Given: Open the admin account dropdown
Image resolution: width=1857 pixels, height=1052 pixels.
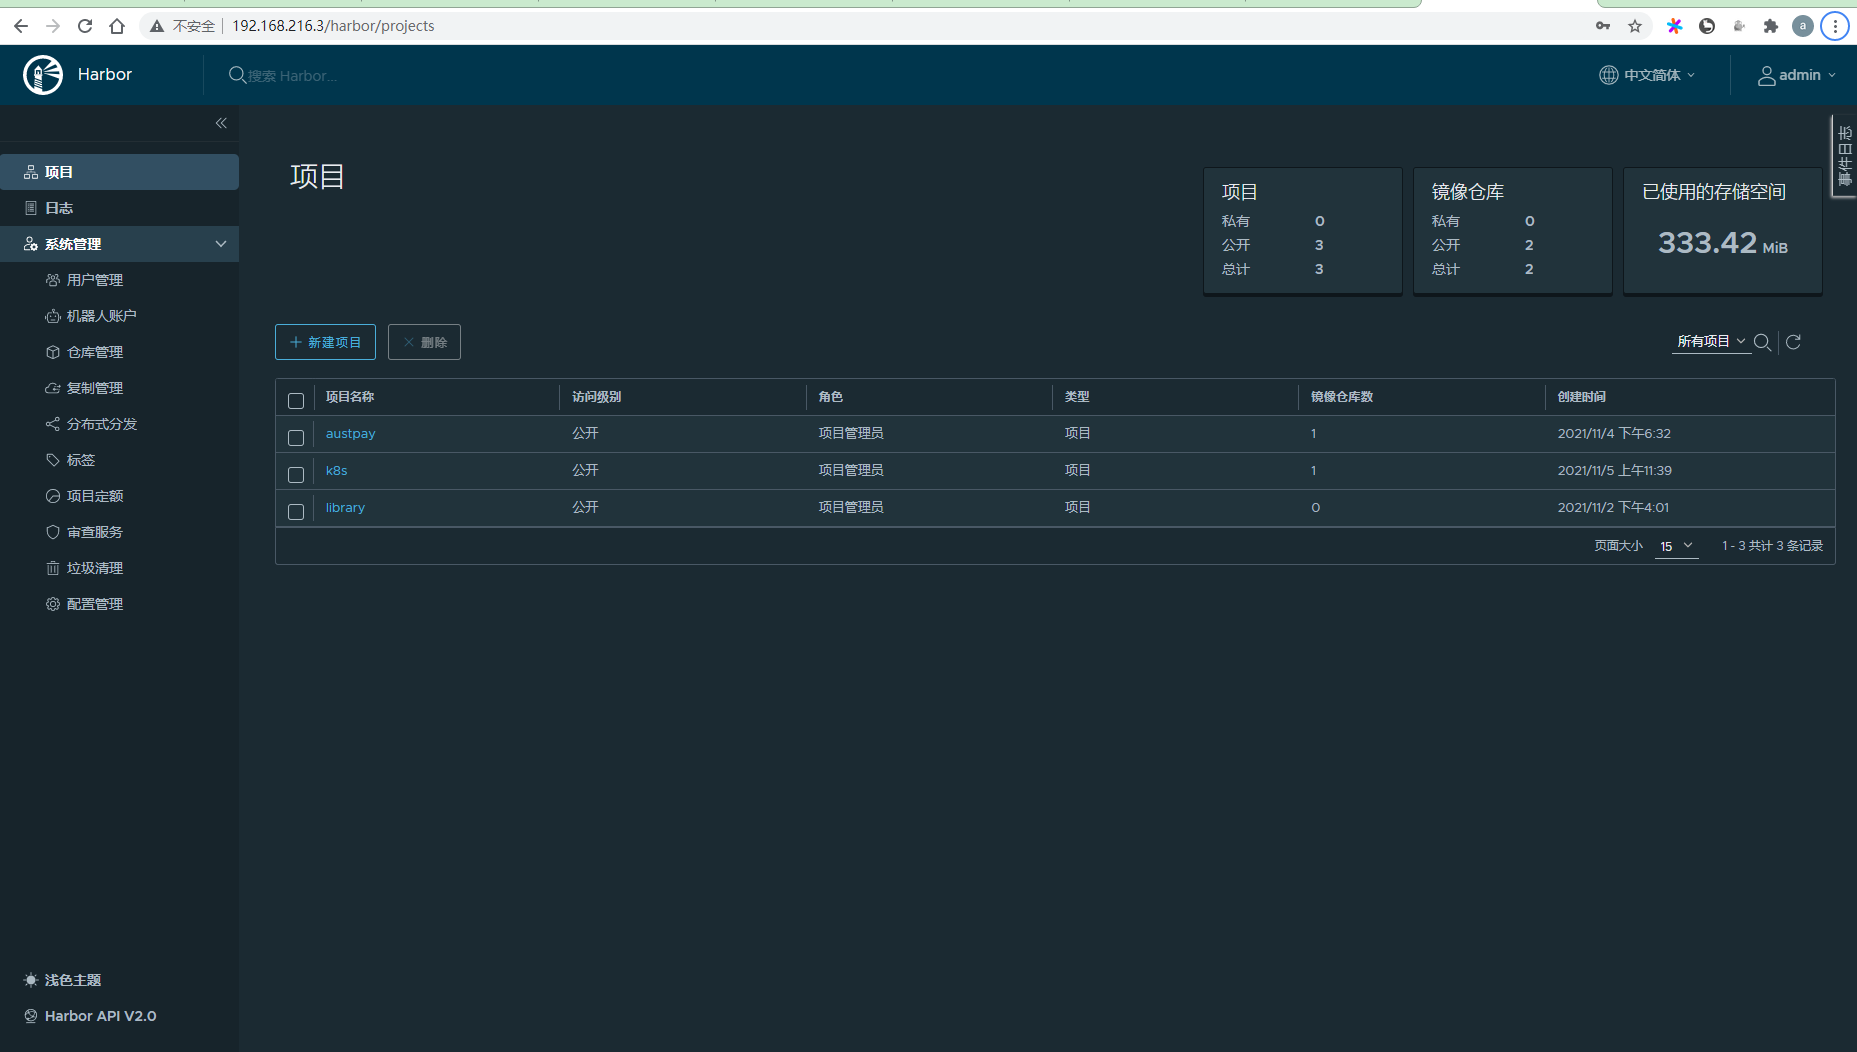Looking at the screenshot, I should pyautogui.click(x=1797, y=75).
